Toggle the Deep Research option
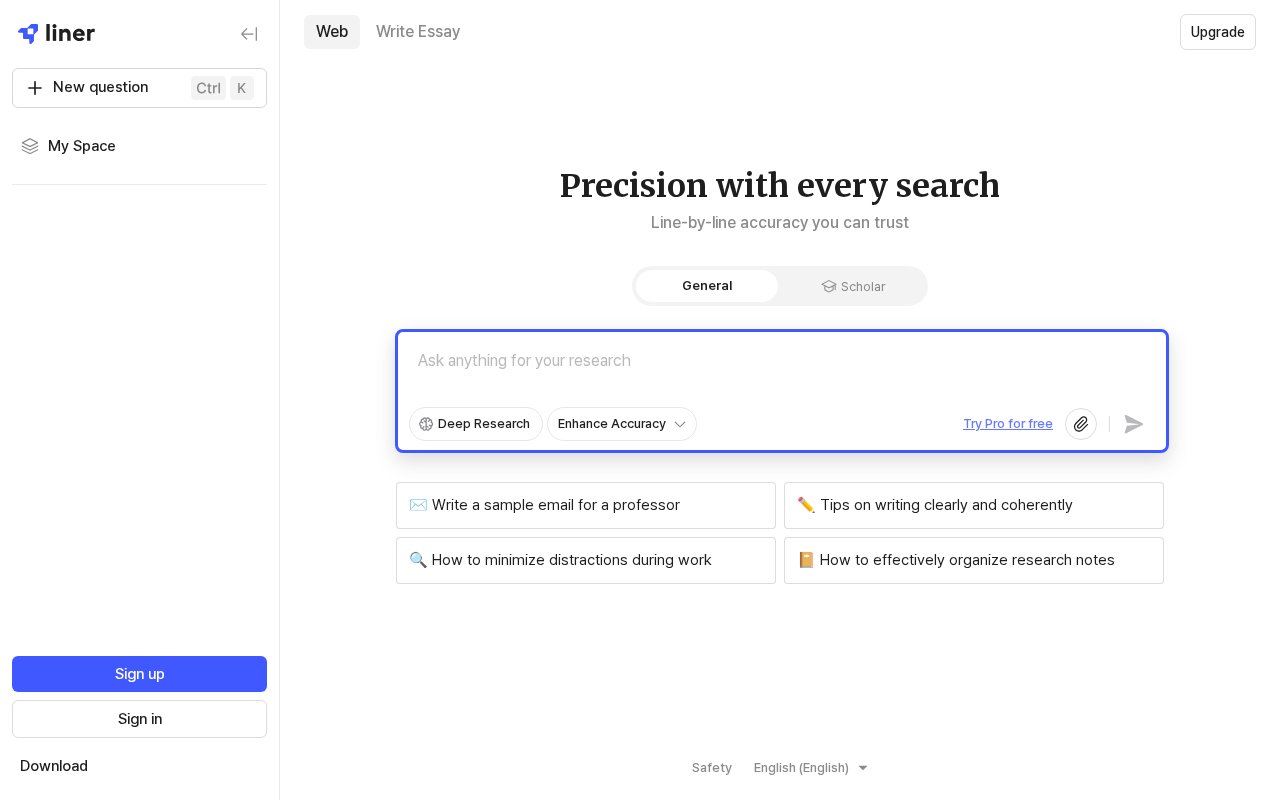The width and height of the screenshot is (1280, 800). pyautogui.click(x=476, y=424)
